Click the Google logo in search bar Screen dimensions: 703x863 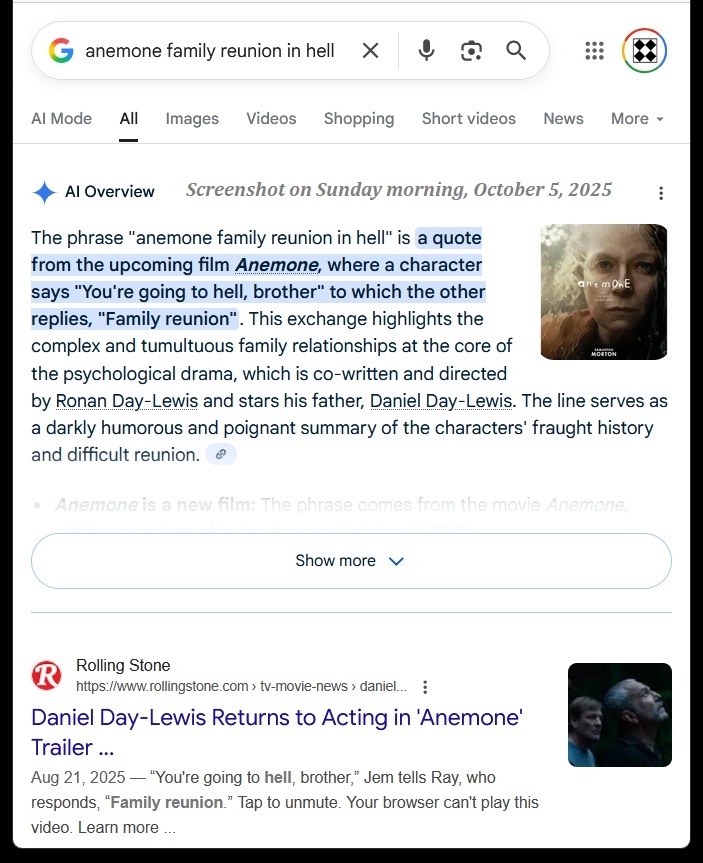click(61, 51)
